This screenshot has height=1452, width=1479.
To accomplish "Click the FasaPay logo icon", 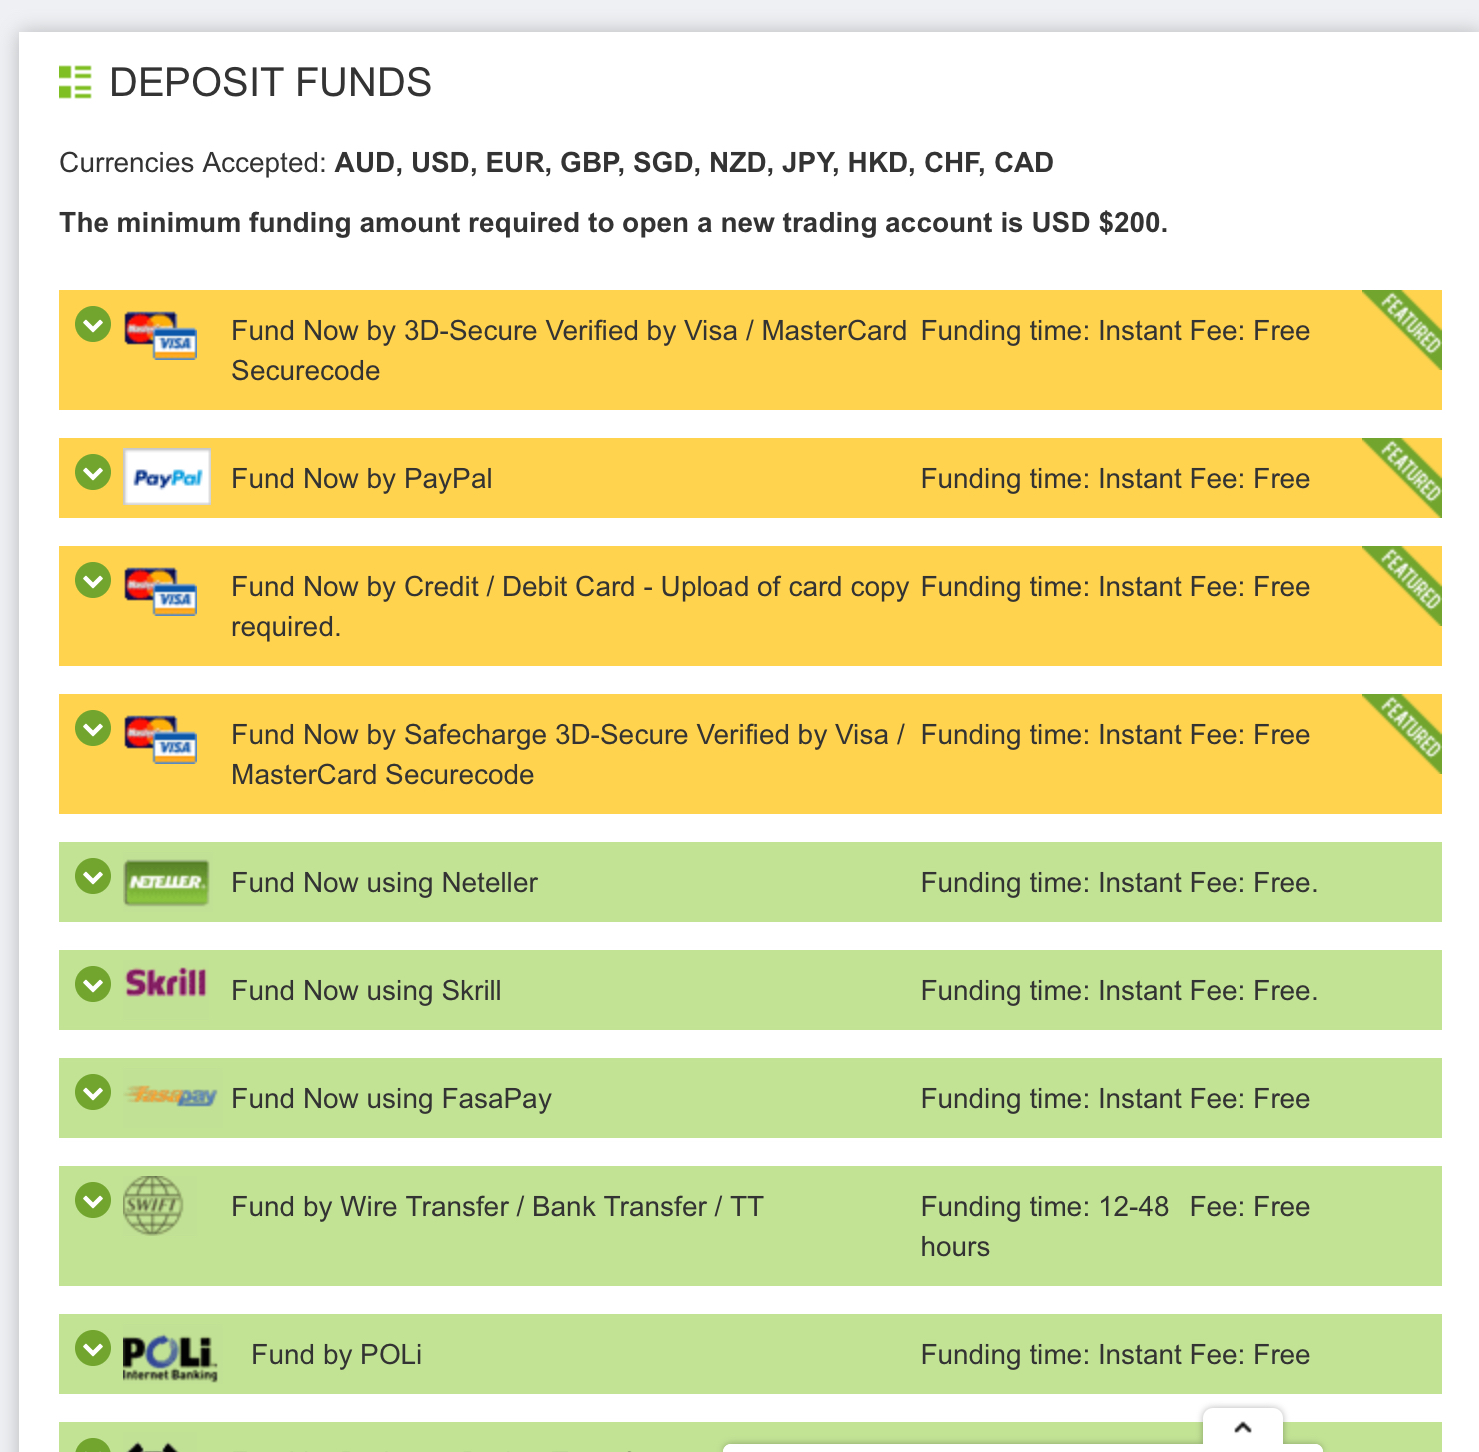I will (171, 1096).
